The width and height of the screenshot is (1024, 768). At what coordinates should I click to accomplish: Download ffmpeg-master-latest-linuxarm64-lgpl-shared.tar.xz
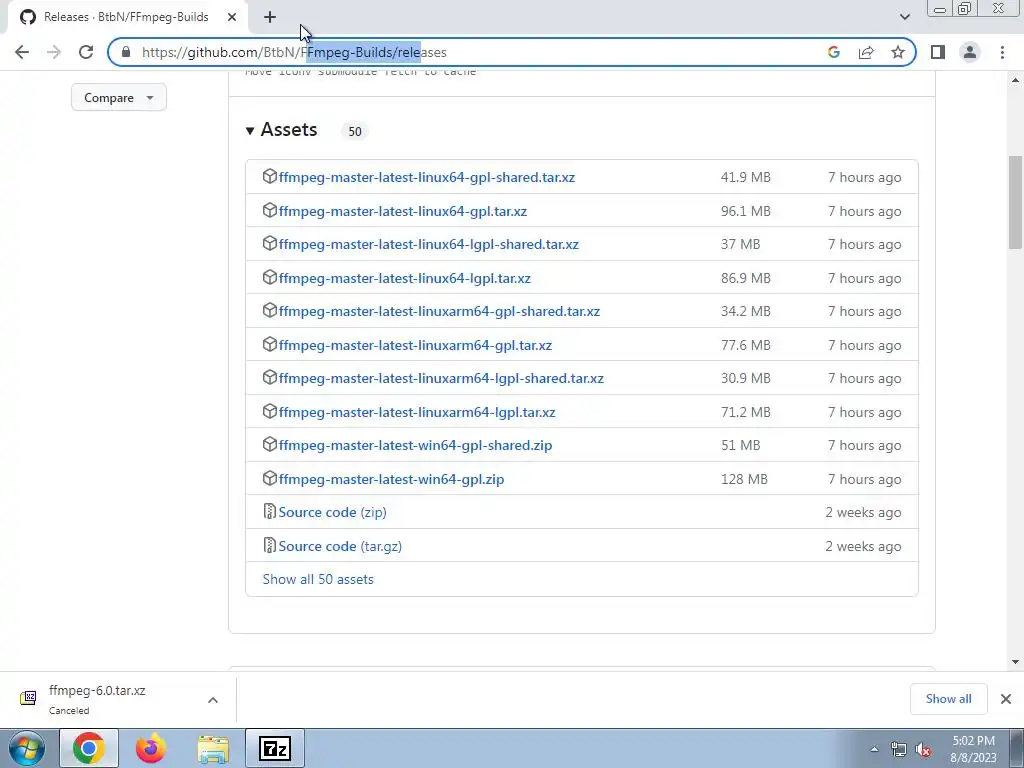pos(441,378)
